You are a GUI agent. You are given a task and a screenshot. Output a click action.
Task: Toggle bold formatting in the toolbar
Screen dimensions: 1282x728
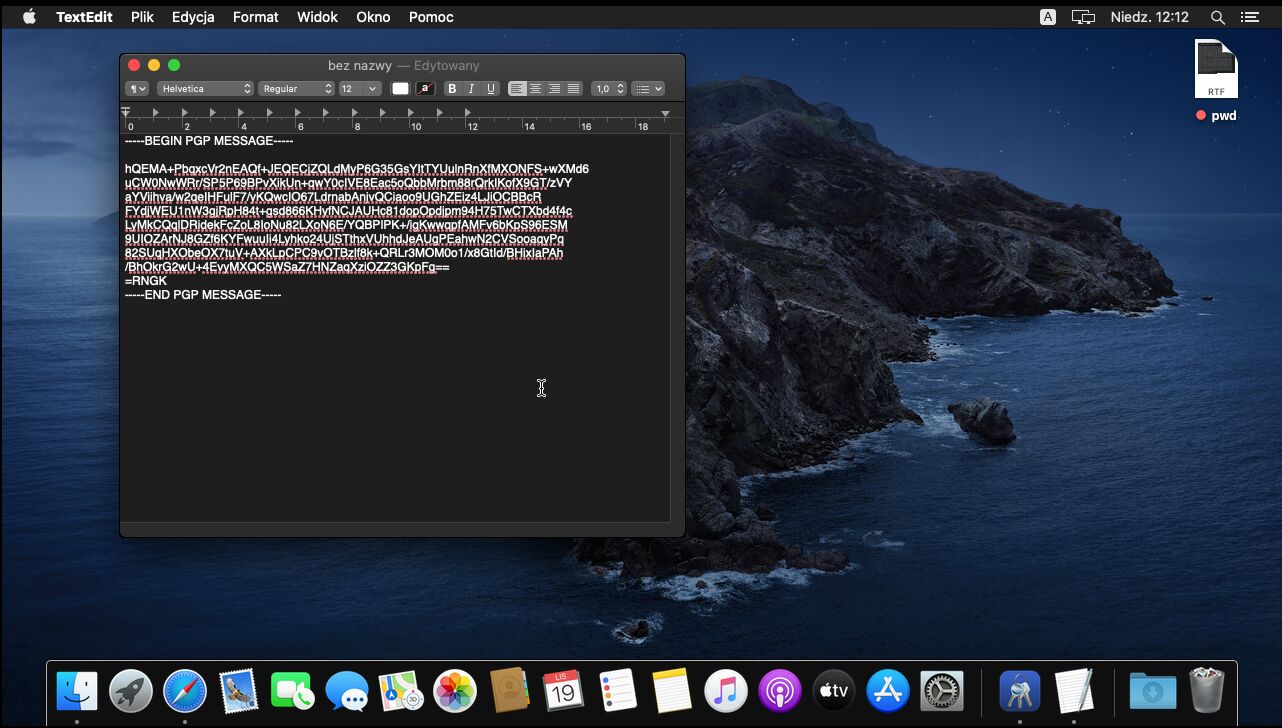(452, 89)
